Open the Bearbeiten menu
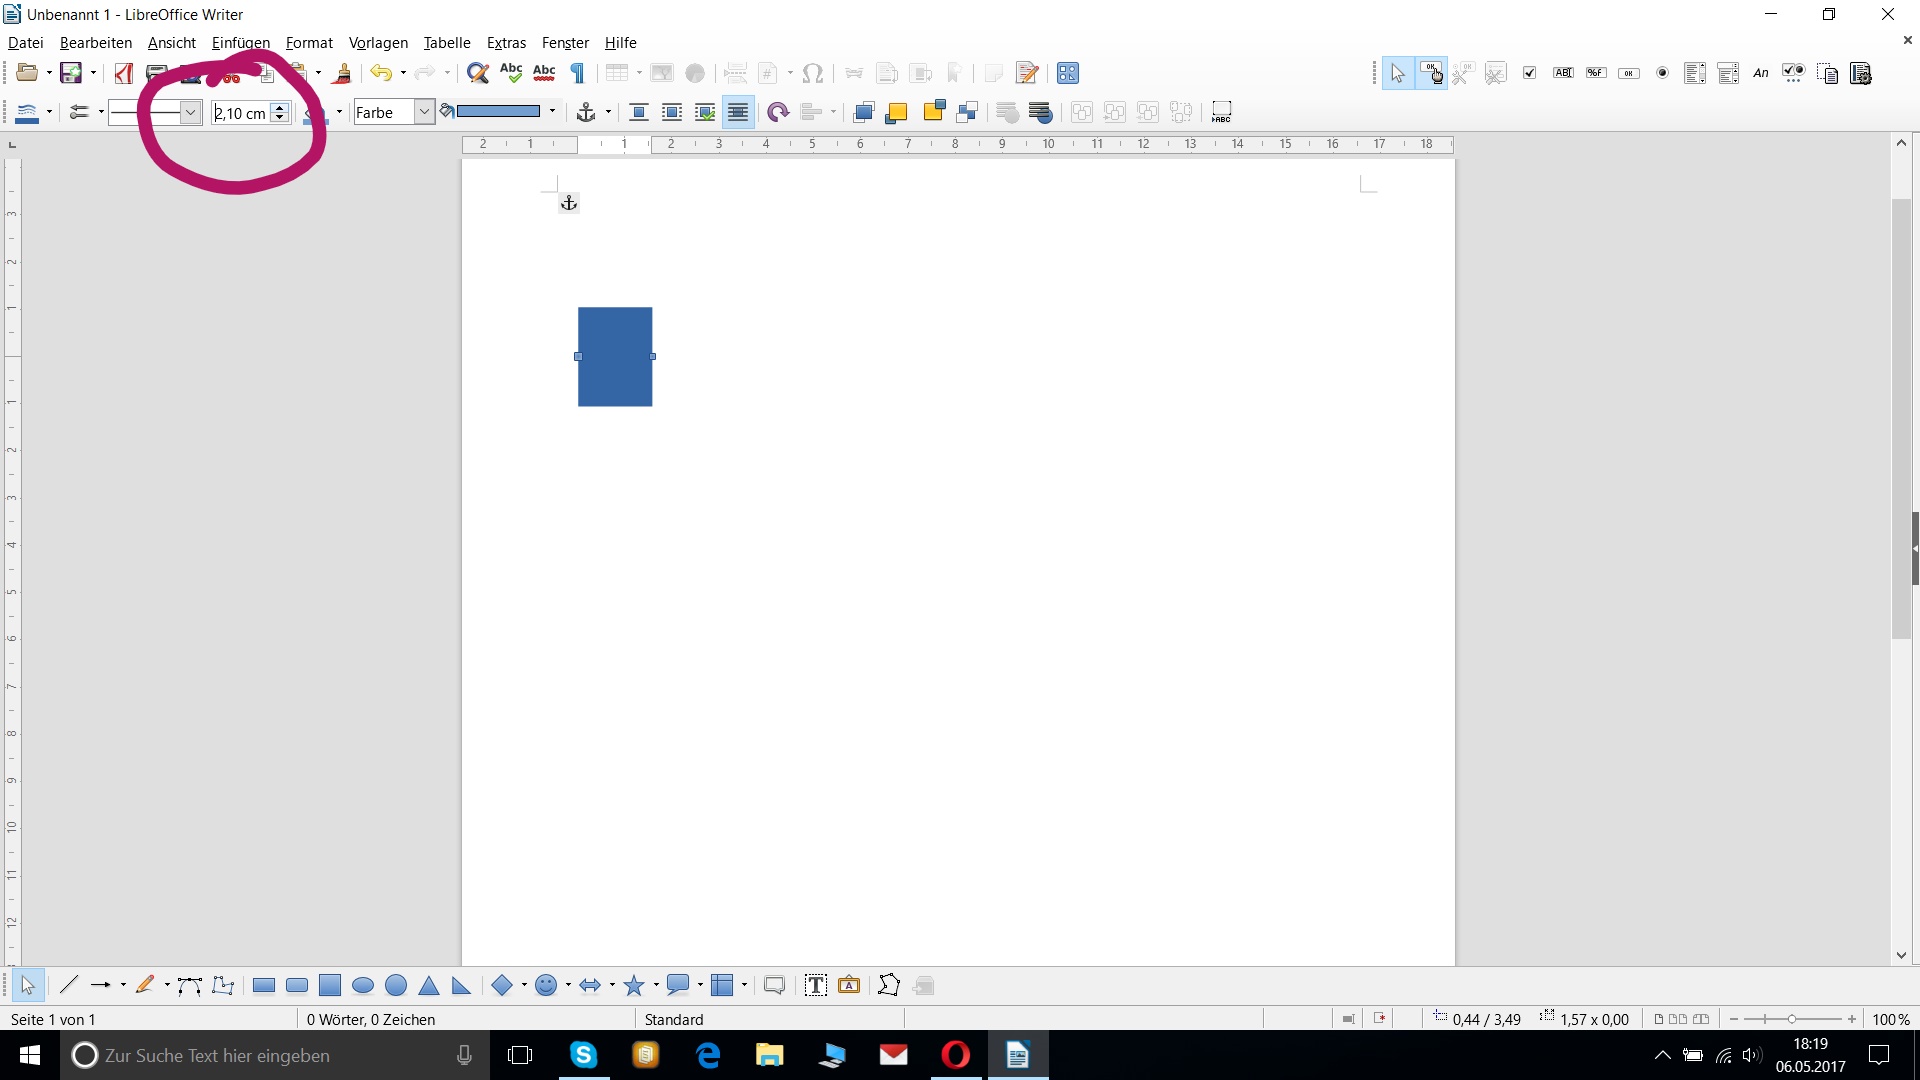The height and width of the screenshot is (1080, 1920). coord(96,43)
